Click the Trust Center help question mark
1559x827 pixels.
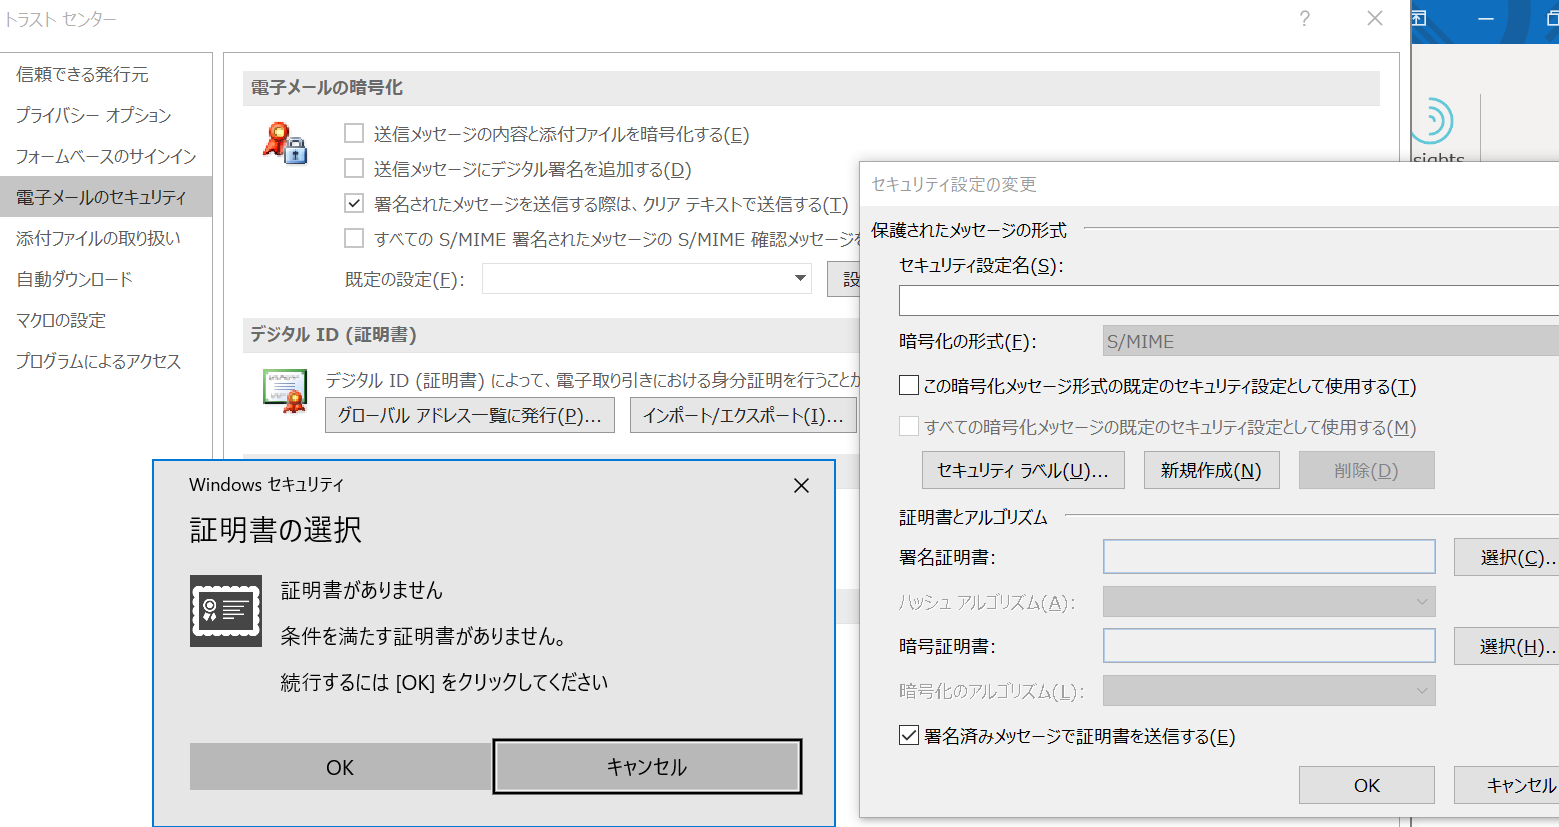point(1305,19)
